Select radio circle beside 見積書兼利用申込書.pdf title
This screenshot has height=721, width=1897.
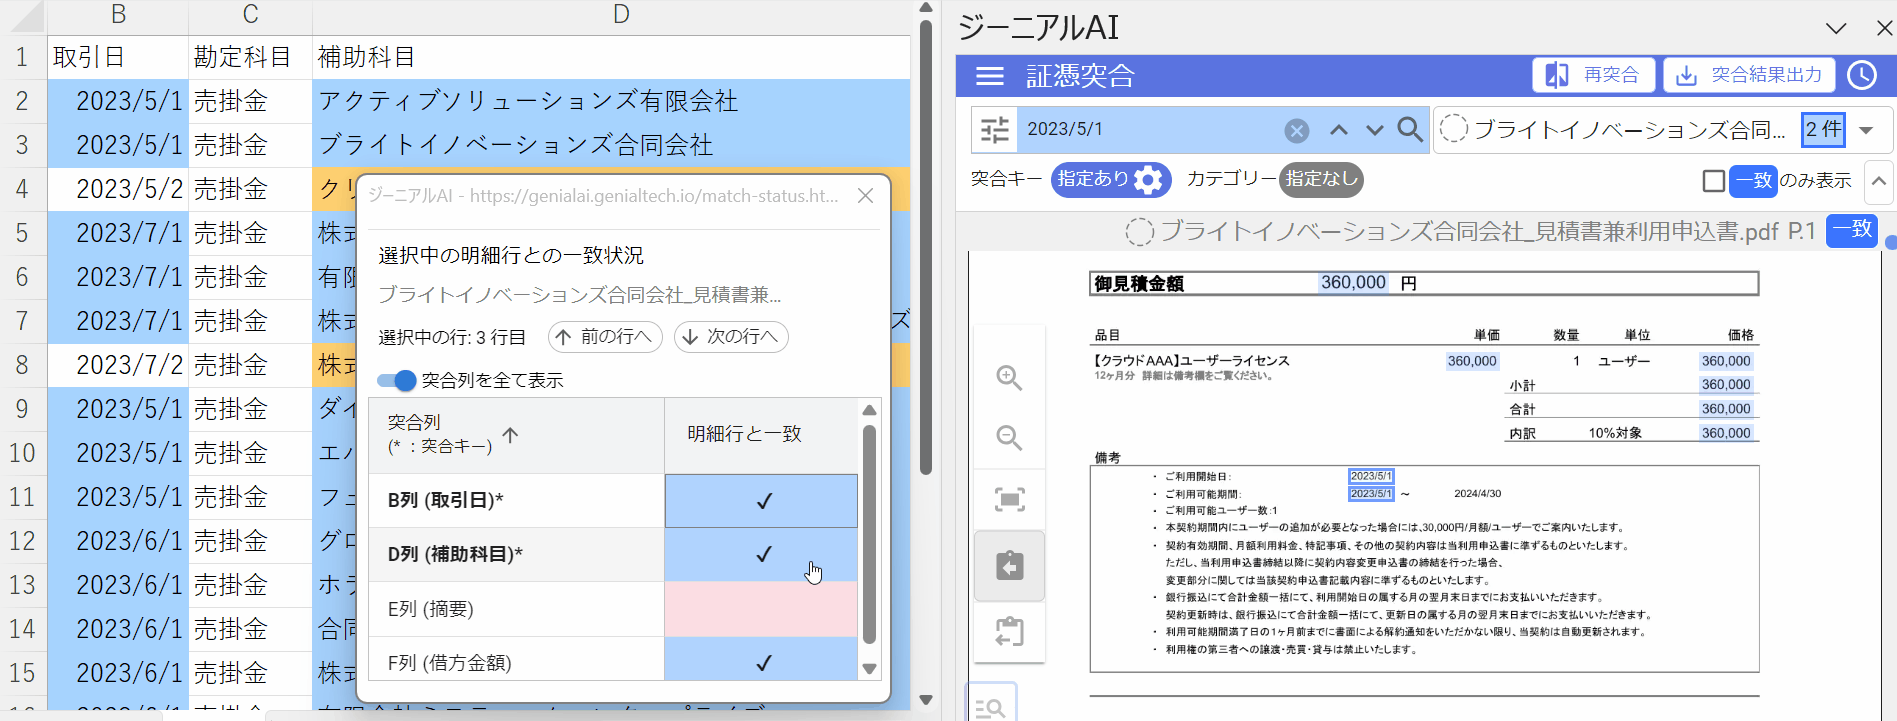(1139, 231)
